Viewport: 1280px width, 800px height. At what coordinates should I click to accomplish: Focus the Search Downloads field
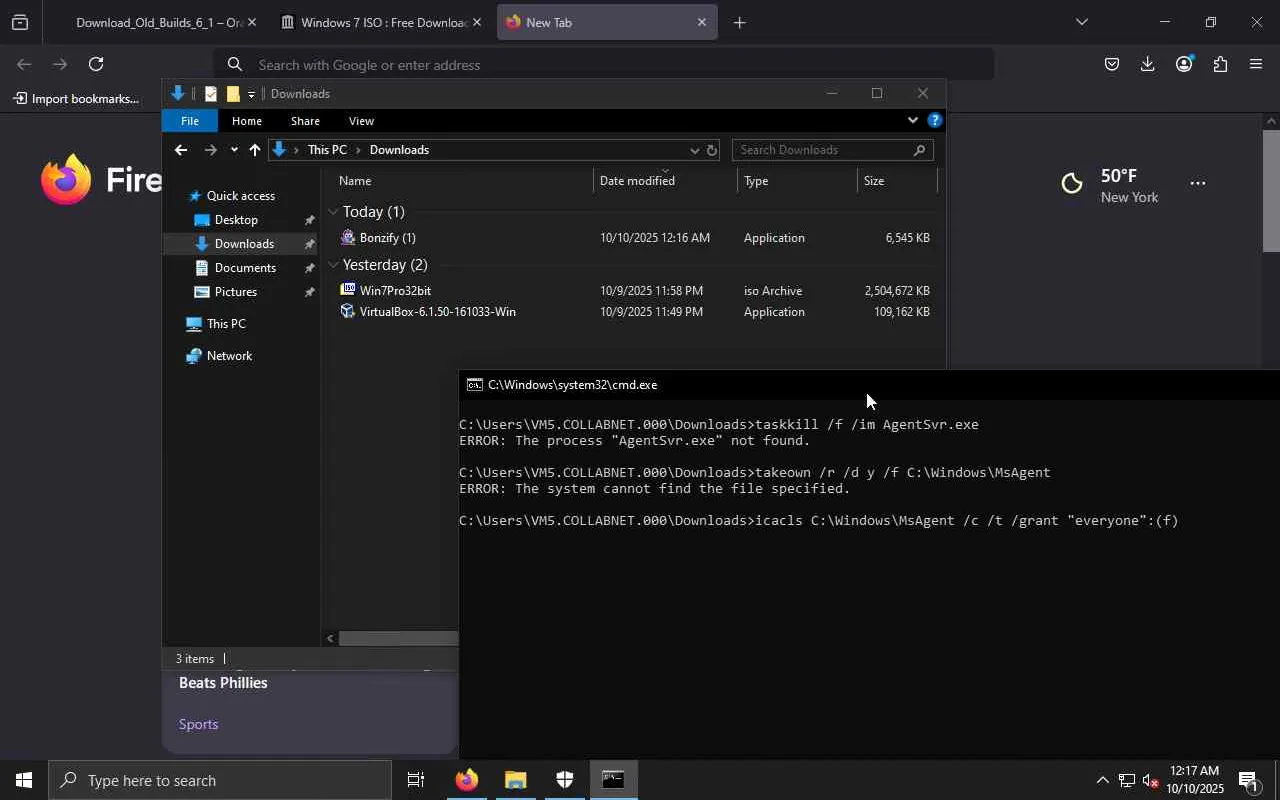pos(832,150)
